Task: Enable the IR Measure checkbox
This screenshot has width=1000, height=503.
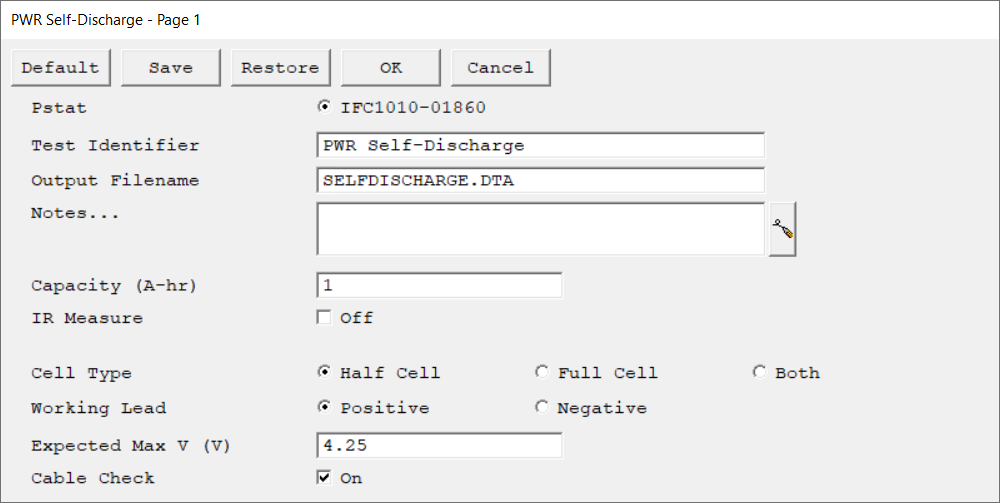Action: tap(324, 317)
